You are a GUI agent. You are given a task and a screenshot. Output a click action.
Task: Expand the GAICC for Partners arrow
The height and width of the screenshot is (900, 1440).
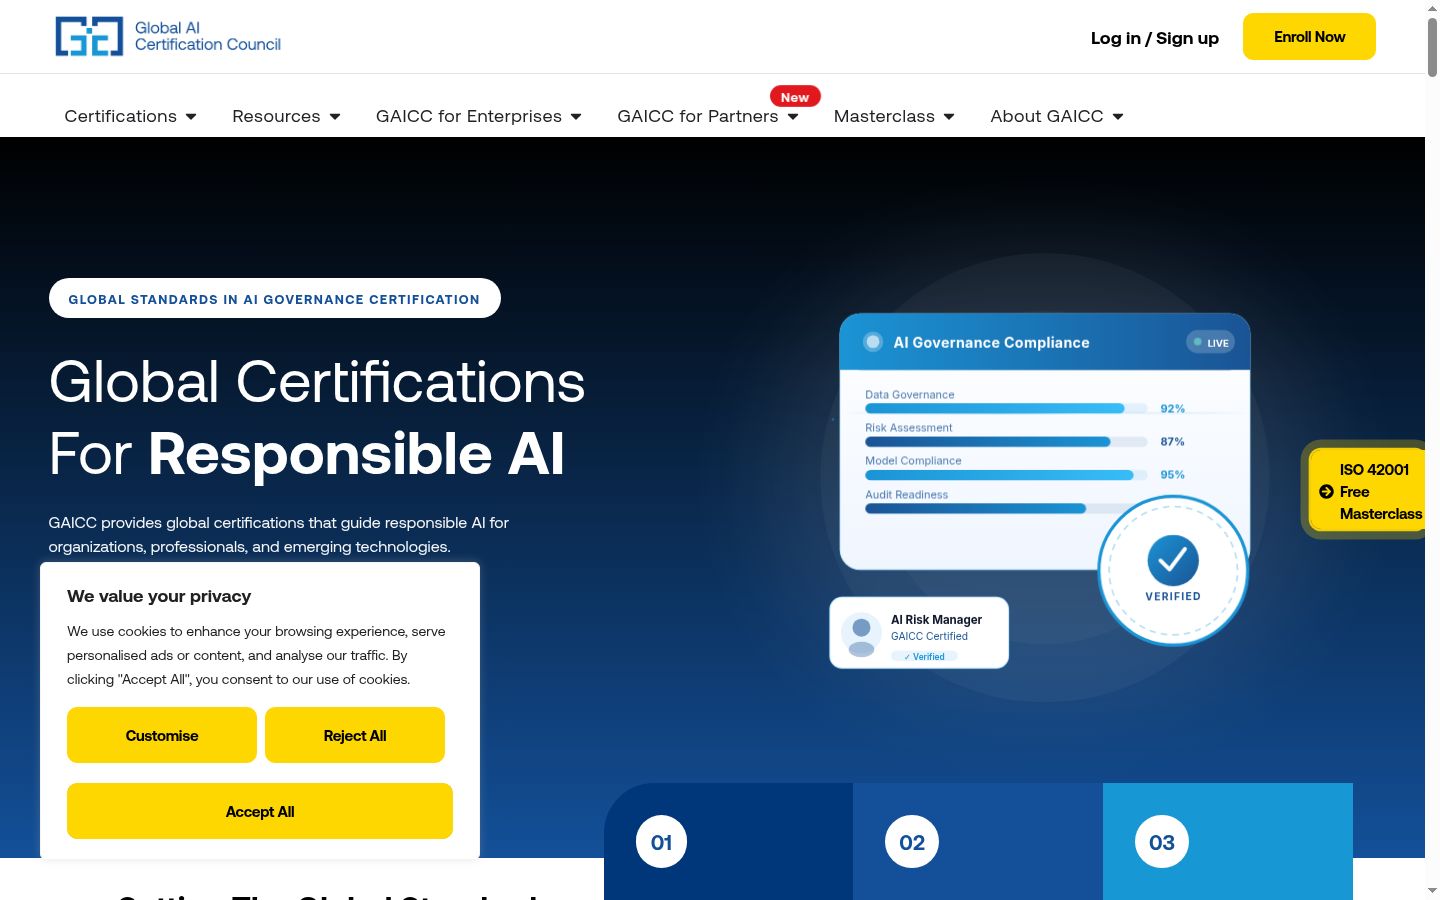point(793,117)
